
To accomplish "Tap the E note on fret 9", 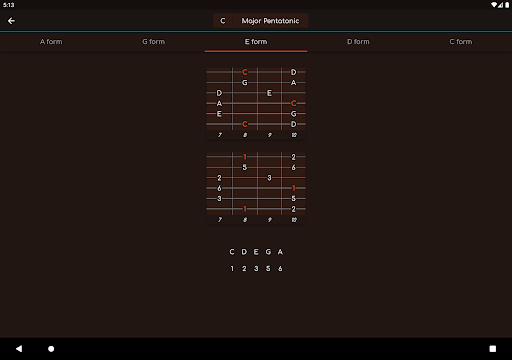I will [x=269, y=93].
